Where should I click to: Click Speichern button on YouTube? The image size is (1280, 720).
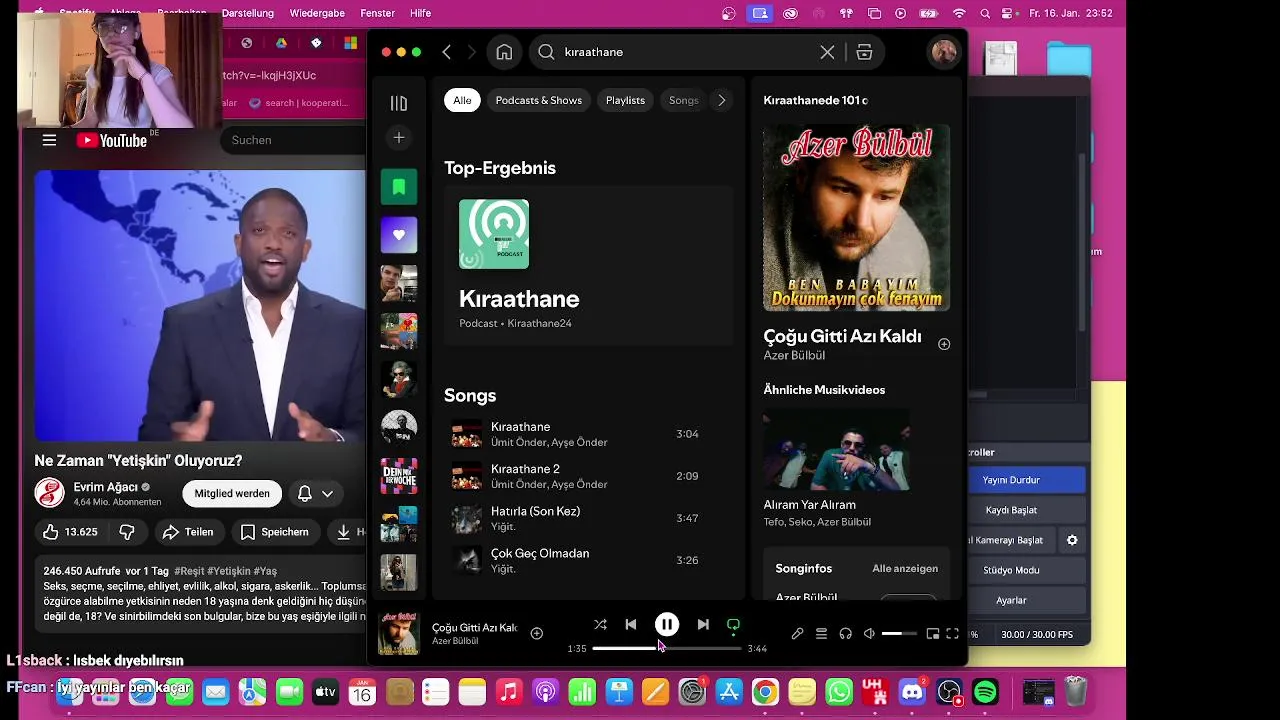pyautogui.click(x=275, y=532)
